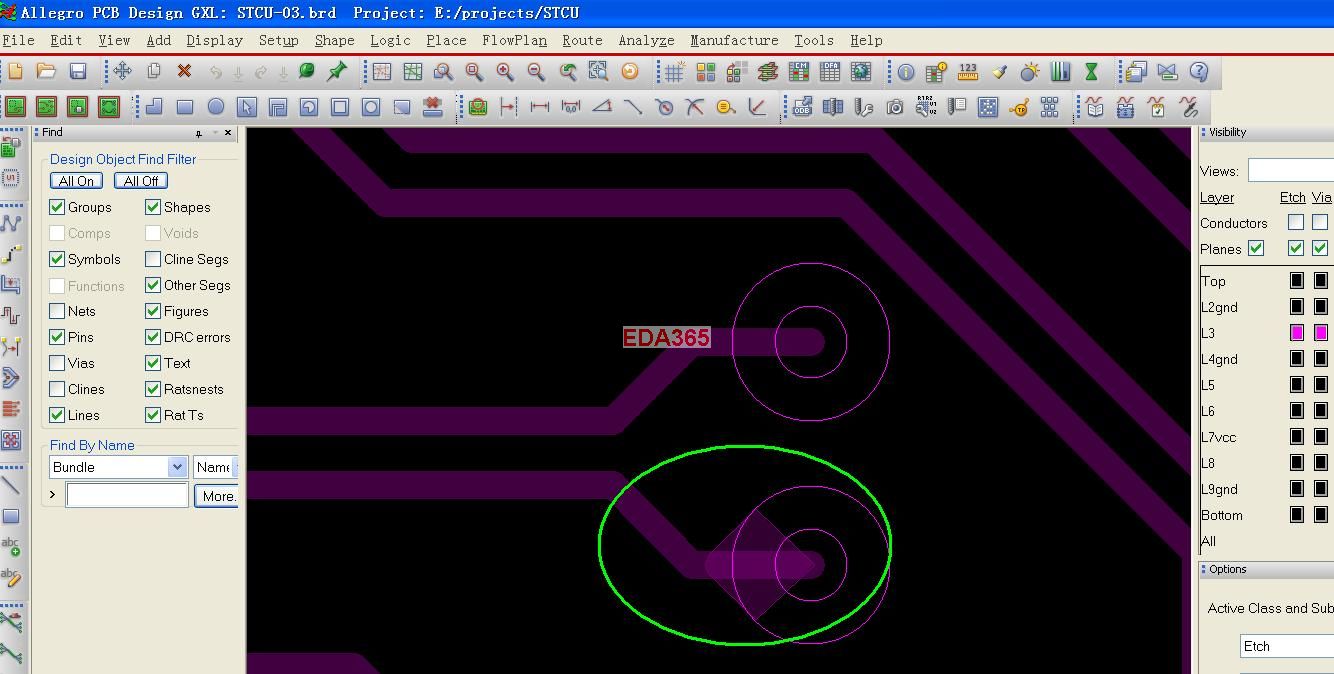Click the red X Delete icon
The width and height of the screenshot is (1334, 674).
[x=184, y=71]
